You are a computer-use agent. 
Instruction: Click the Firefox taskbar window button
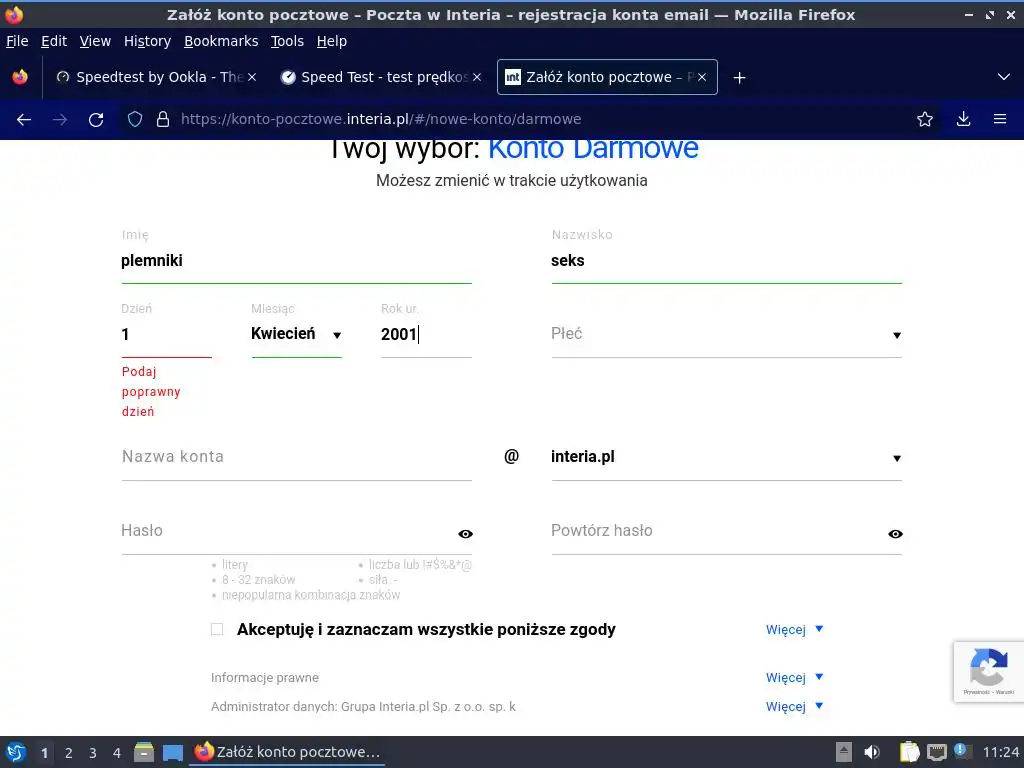287,752
